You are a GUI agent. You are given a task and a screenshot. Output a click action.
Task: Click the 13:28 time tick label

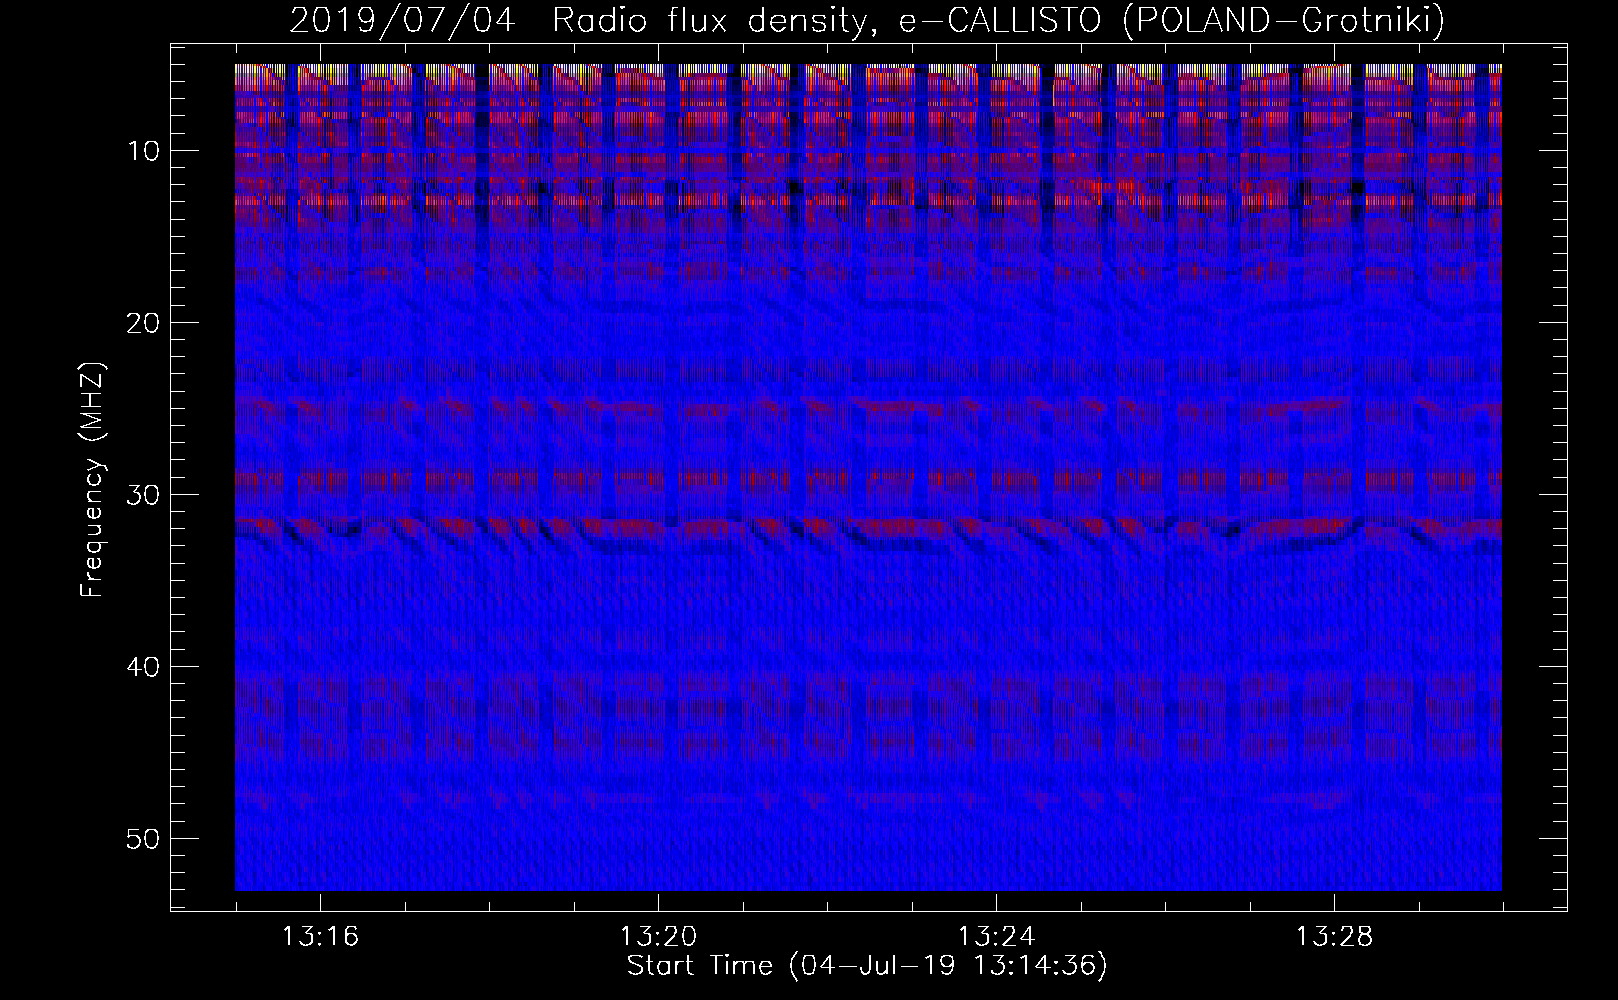1334,937
